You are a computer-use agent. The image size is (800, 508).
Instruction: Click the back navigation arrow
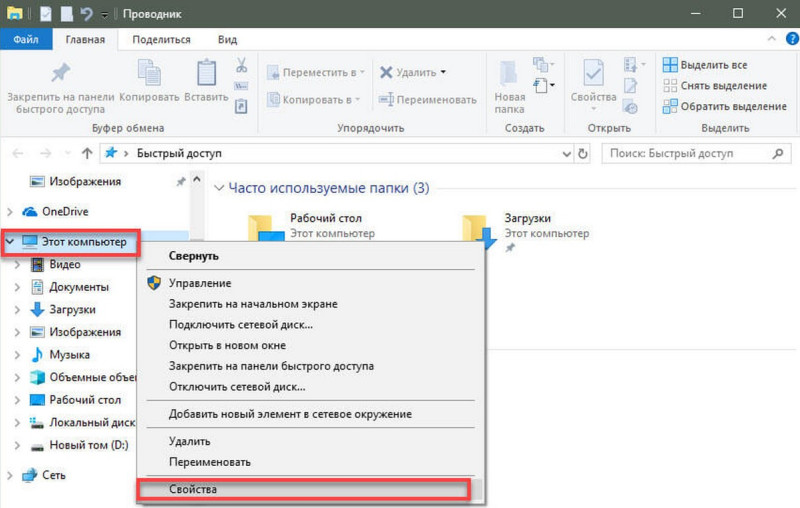click(18, 153)
